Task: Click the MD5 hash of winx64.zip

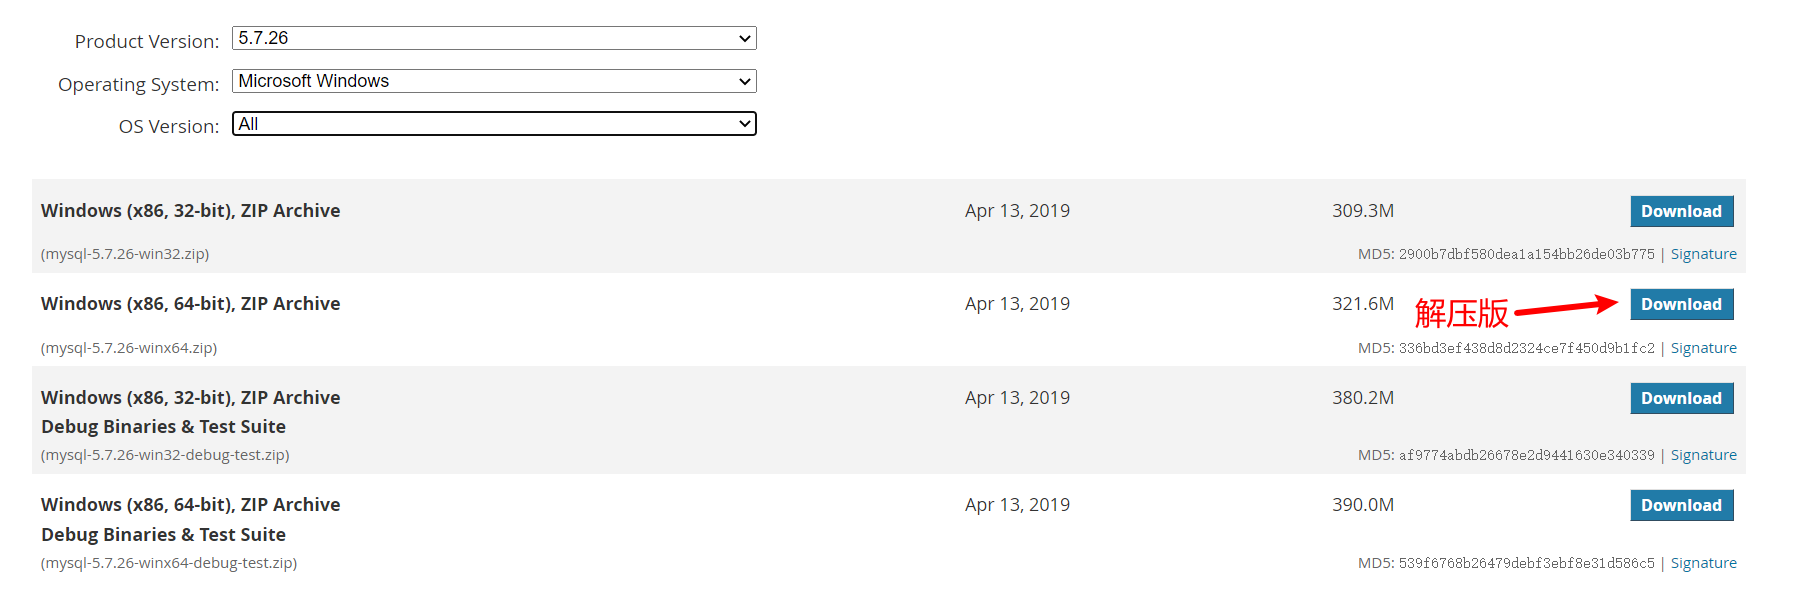Action: coord(1526,348)
